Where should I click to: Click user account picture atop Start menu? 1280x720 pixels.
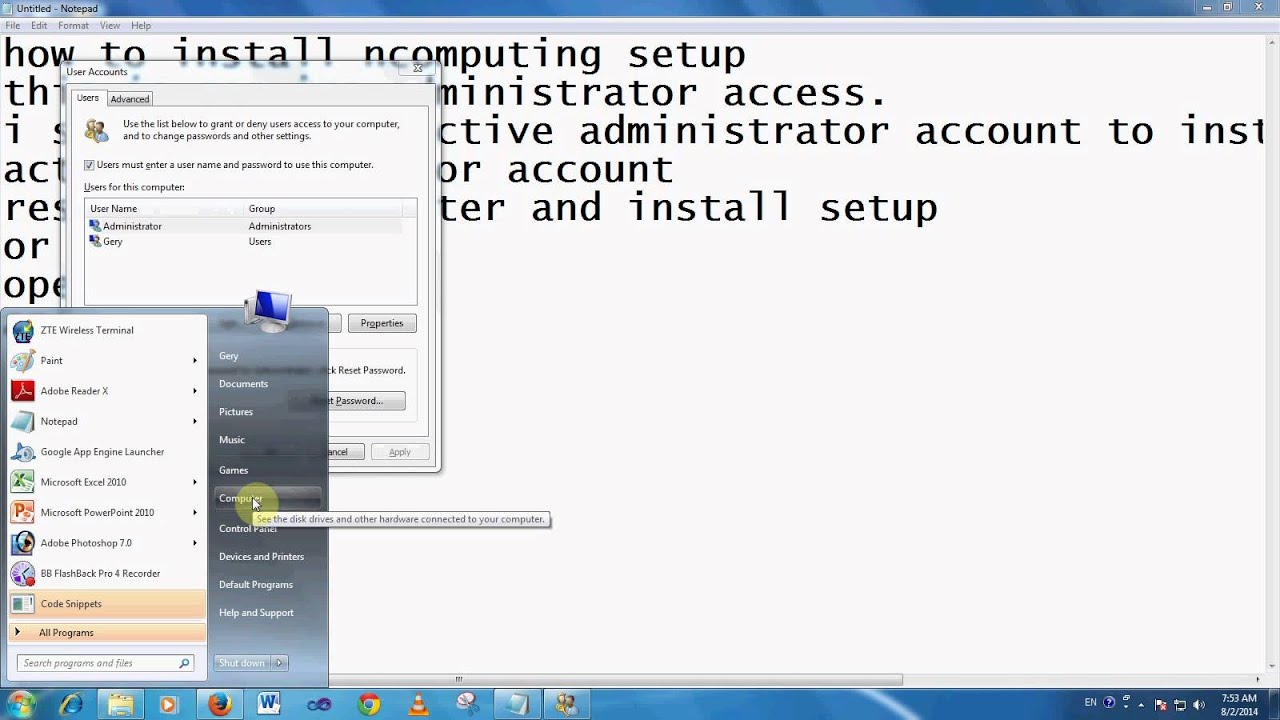(269, 311)
